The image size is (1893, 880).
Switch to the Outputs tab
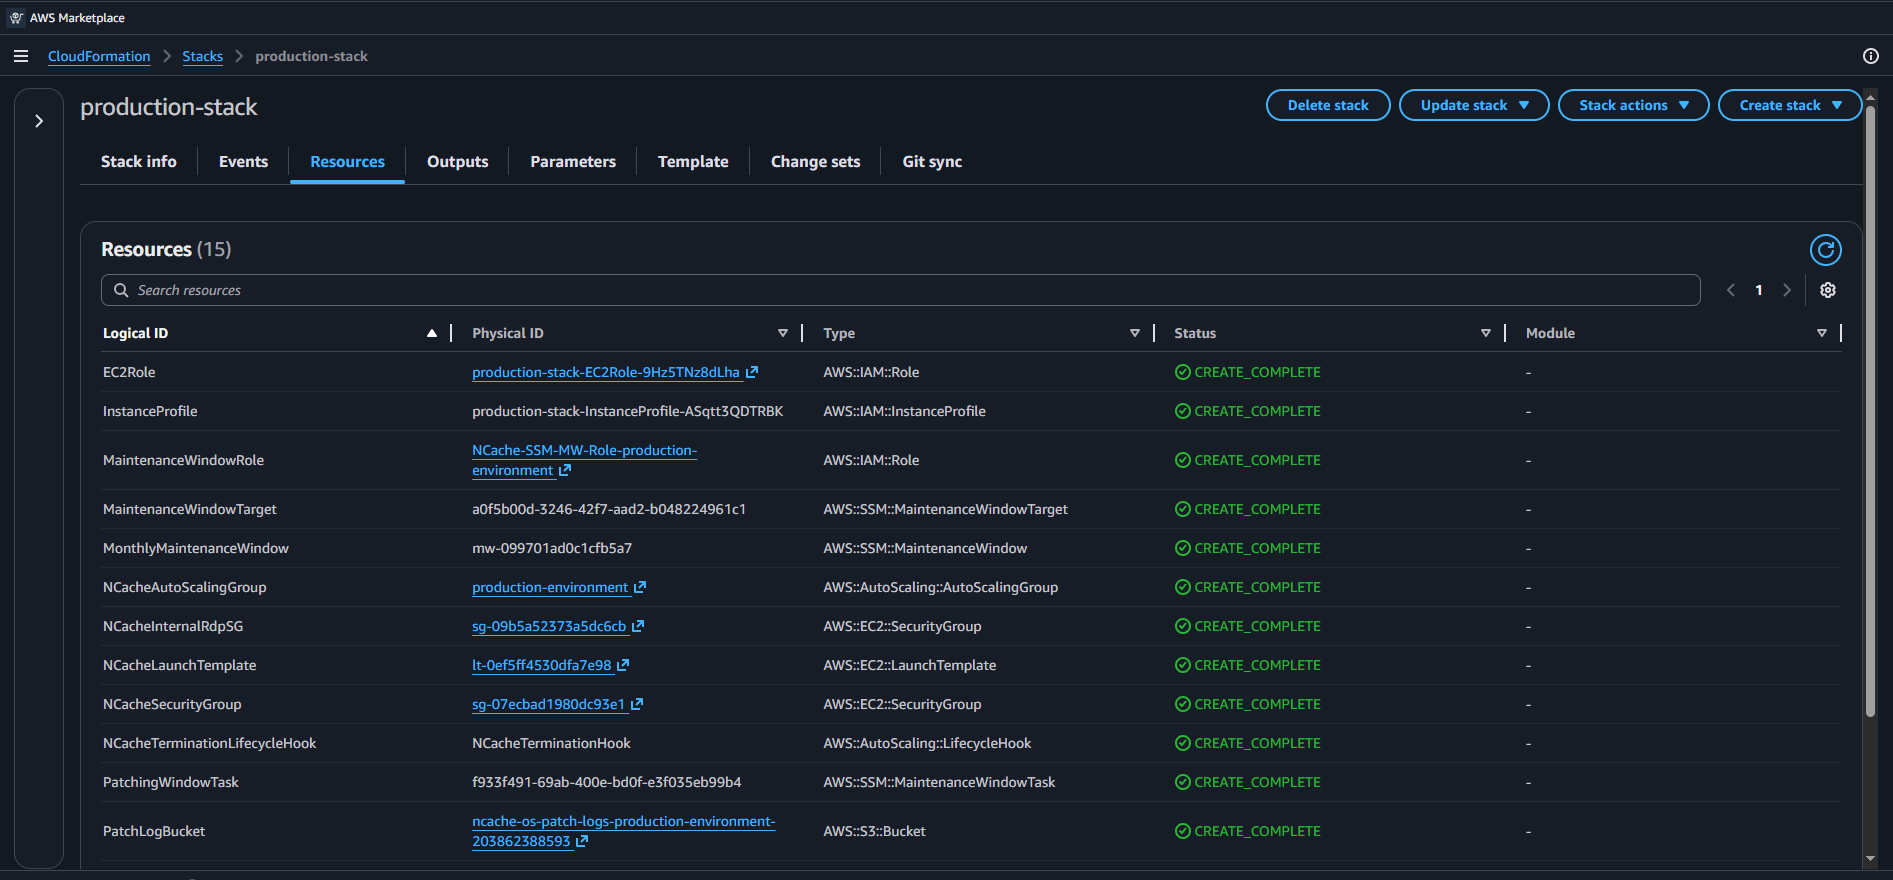tap(458, 161)
